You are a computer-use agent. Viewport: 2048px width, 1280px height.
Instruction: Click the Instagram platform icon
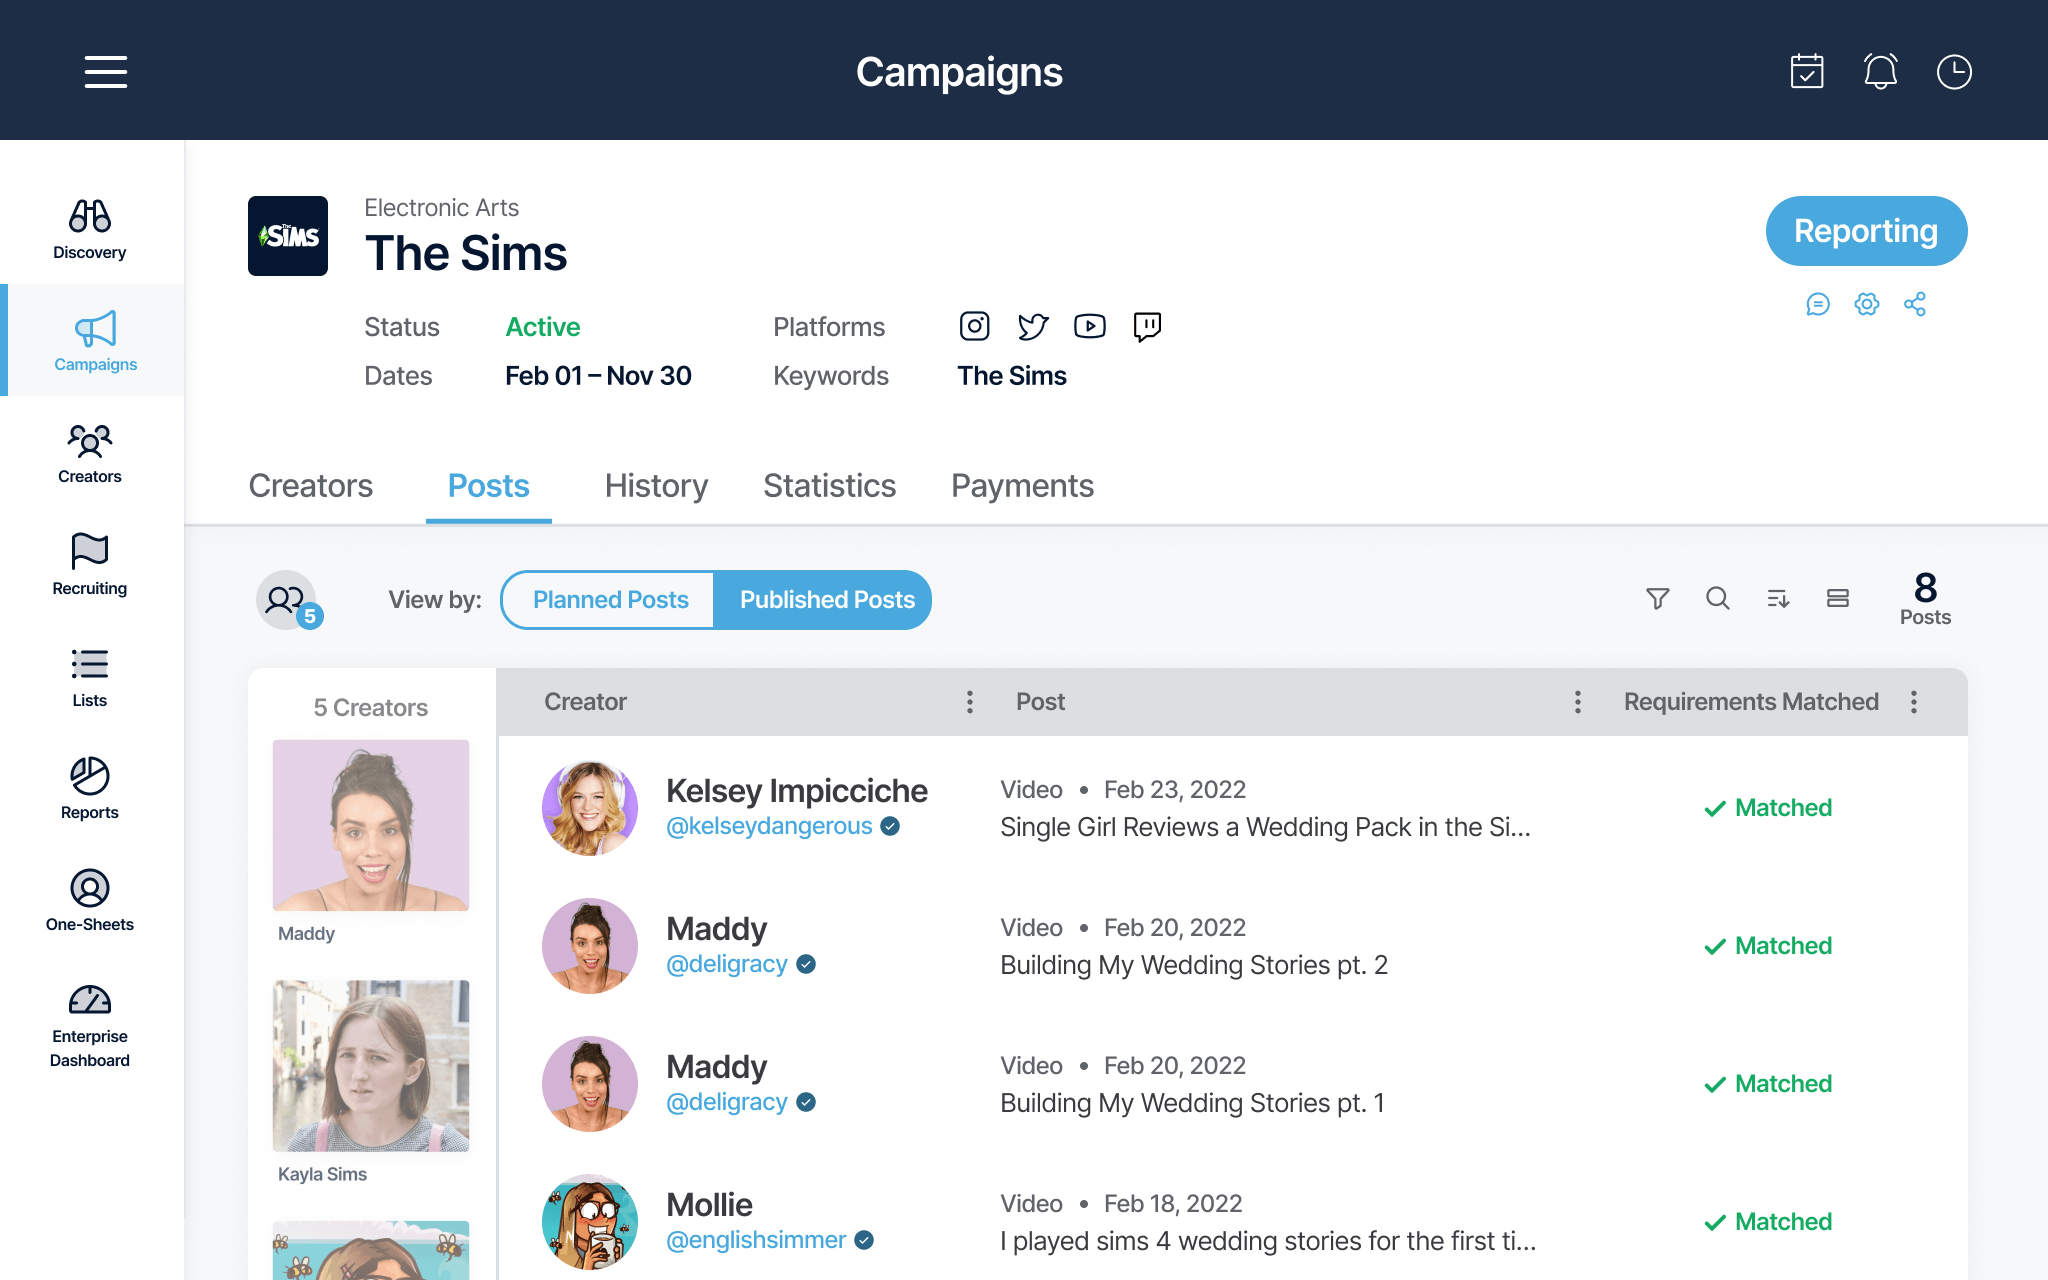(975, 326)
